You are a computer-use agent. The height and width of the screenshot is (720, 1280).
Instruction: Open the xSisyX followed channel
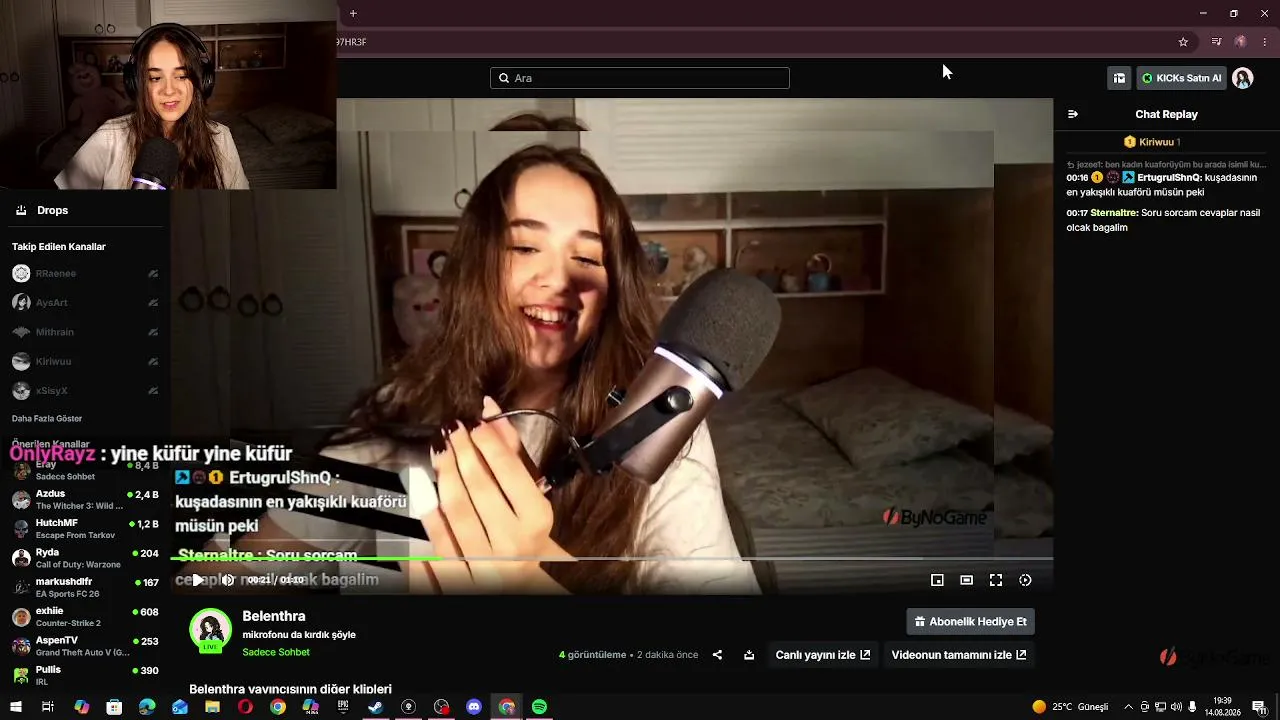pyautogui.click(x=84, y=390)
